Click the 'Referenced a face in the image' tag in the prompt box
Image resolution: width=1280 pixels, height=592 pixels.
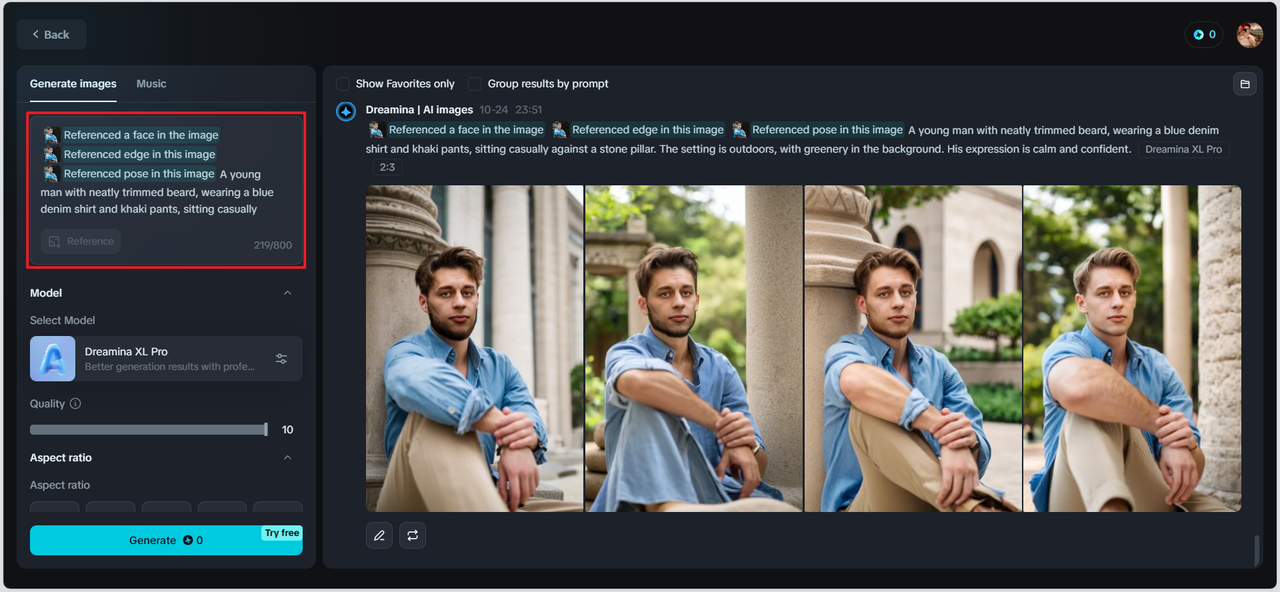(x=141, y=135)
